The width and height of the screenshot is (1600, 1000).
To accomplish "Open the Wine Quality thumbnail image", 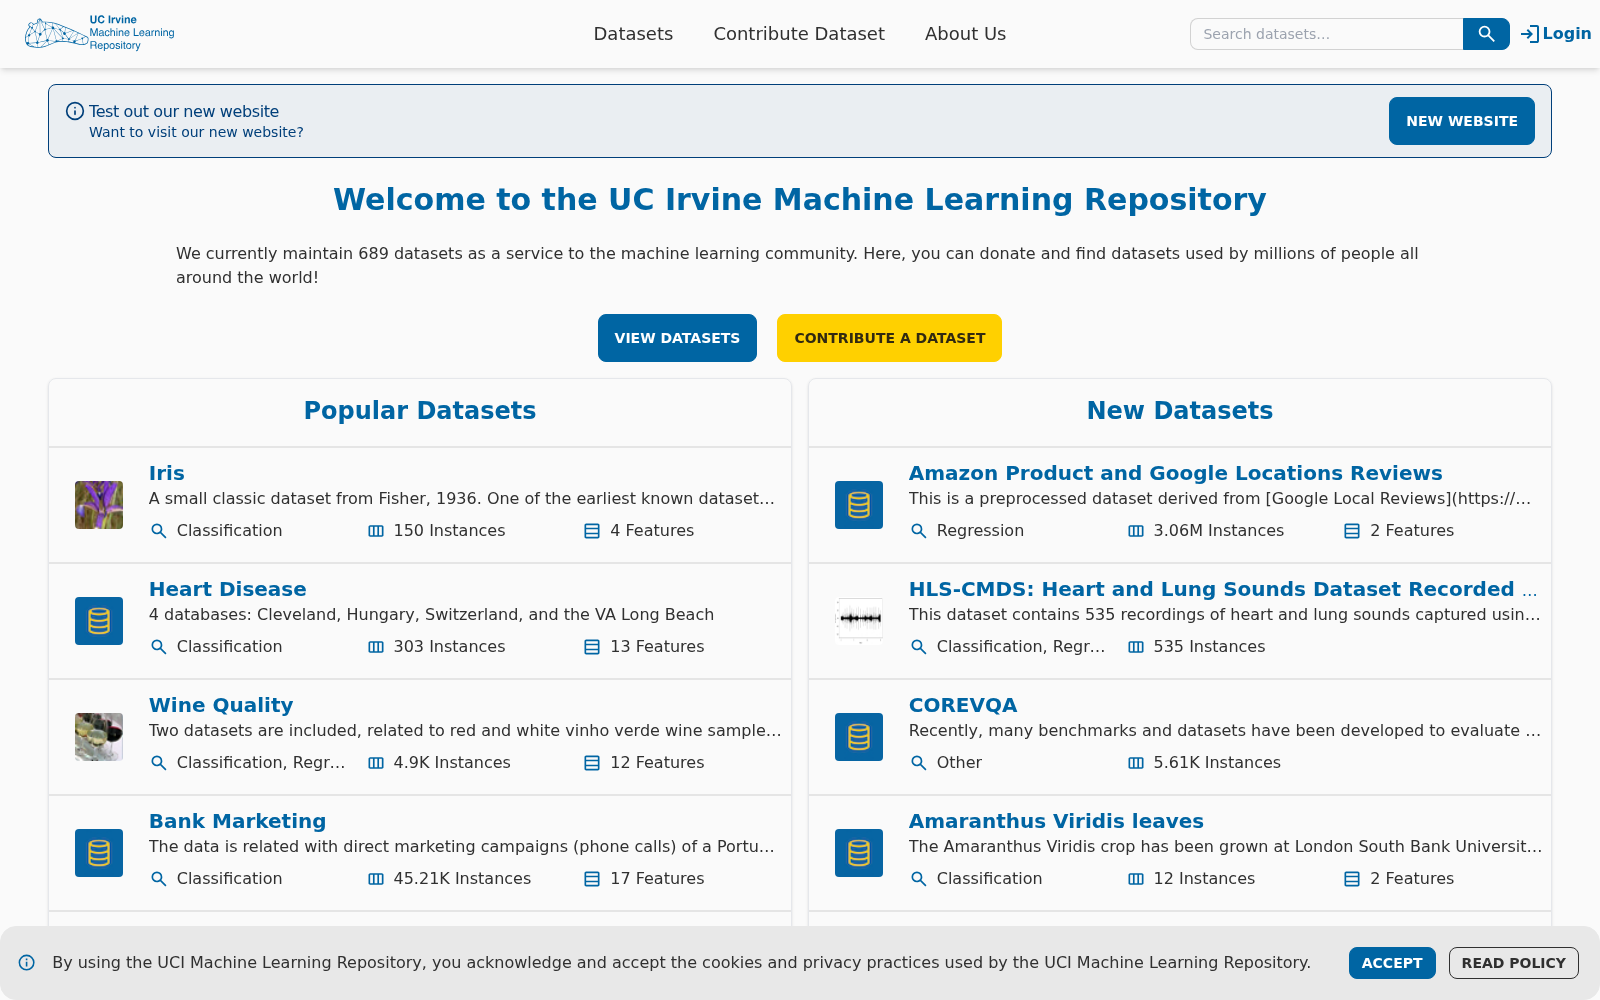I will [99, 737].
